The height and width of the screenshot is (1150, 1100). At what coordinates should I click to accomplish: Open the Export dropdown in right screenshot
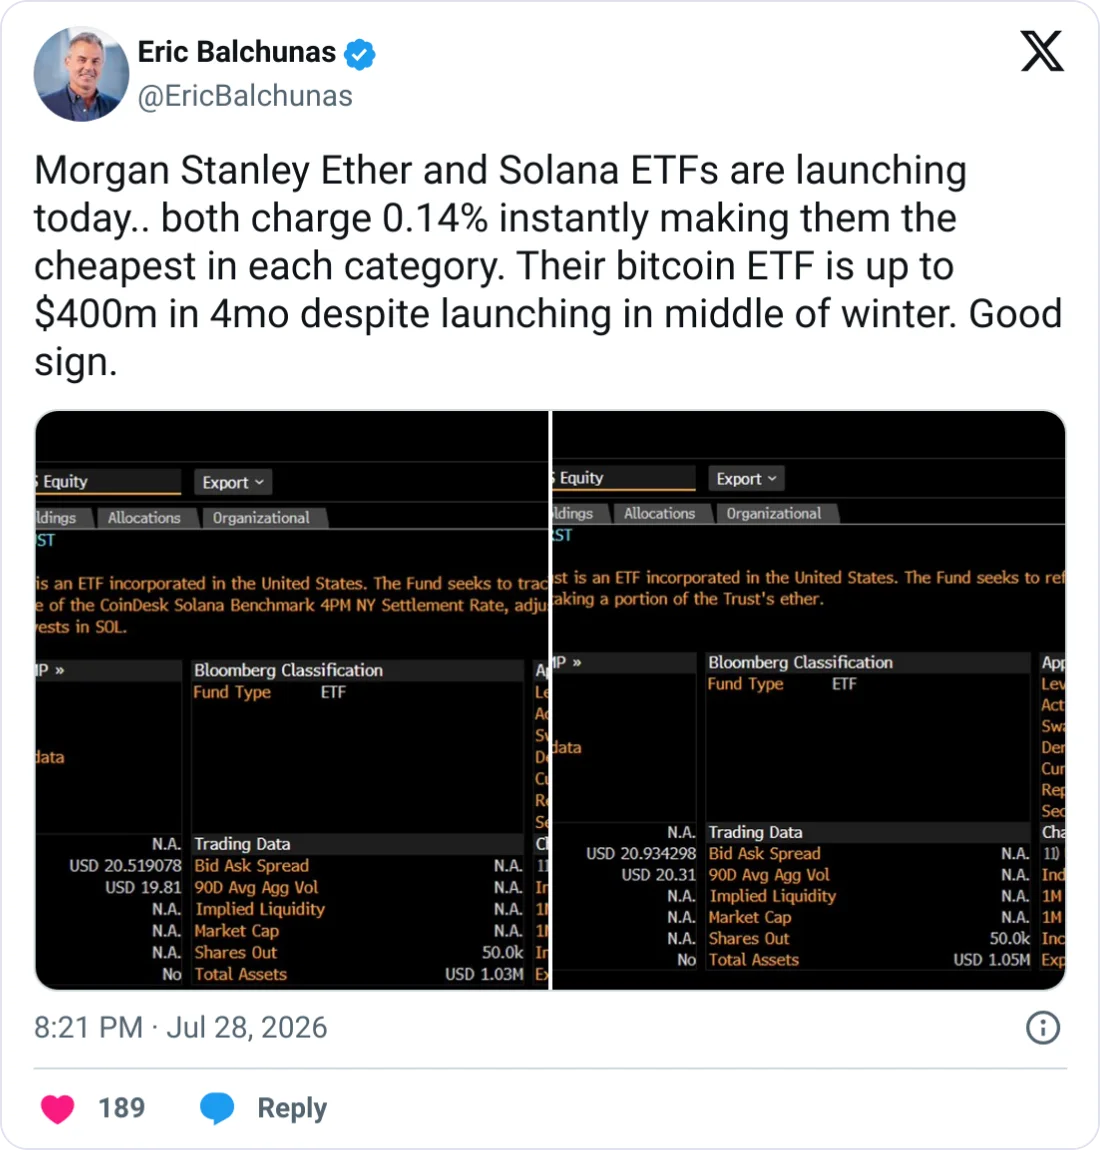tap(747, 479)
